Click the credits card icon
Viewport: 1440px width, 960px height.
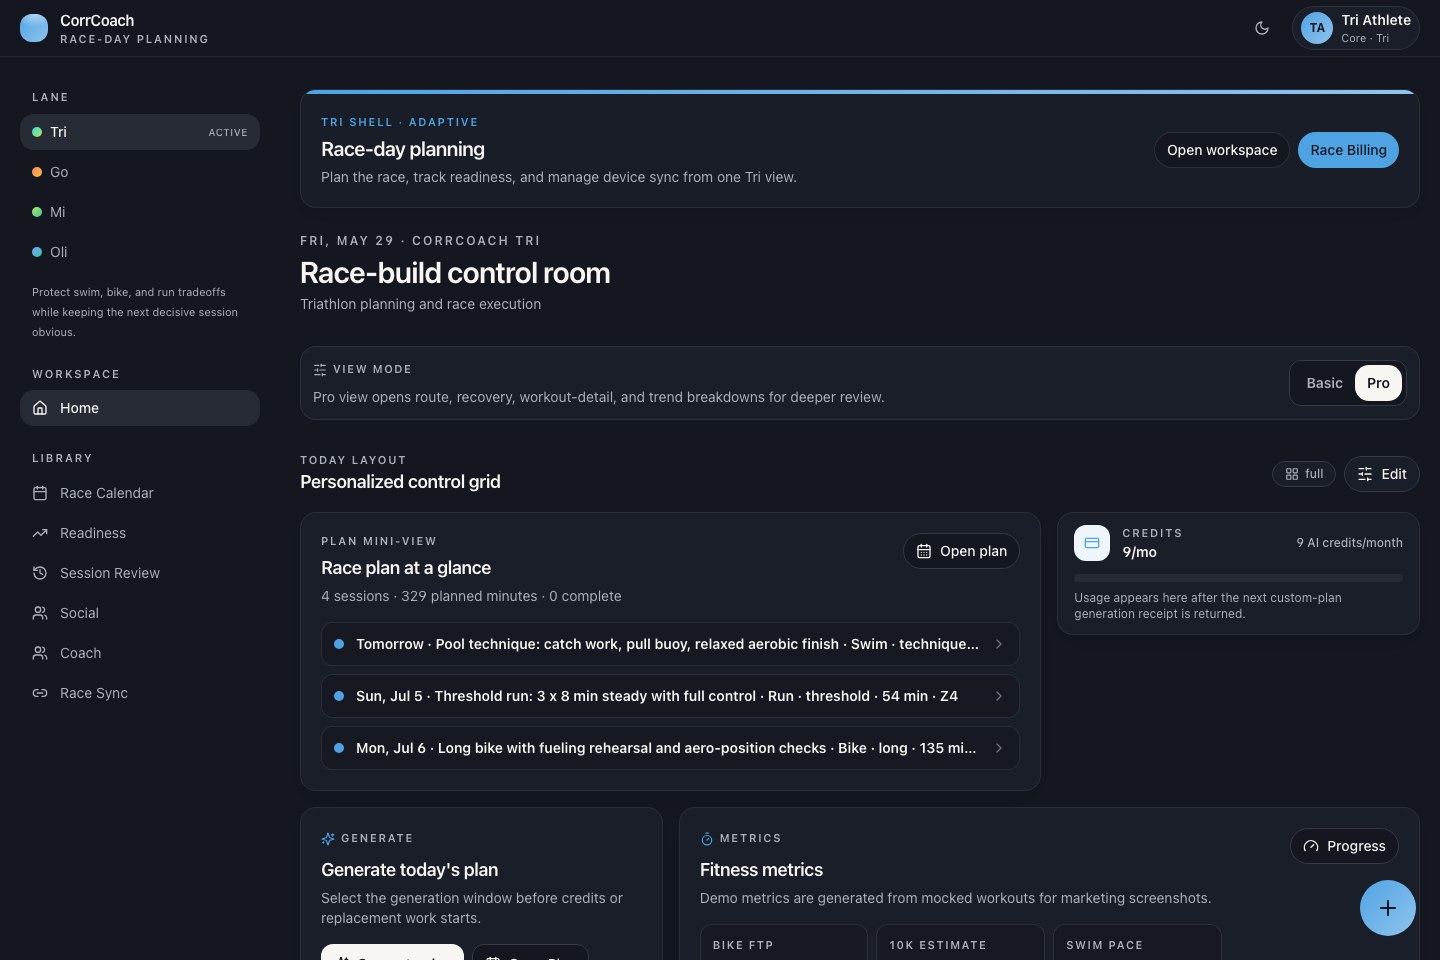[1092, 543]
